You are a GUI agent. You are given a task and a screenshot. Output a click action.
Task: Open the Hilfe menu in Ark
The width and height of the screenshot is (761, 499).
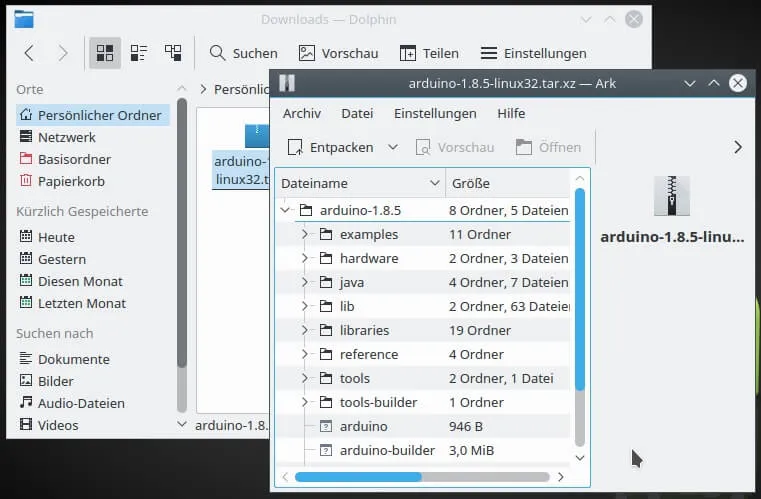coord(511,113)
